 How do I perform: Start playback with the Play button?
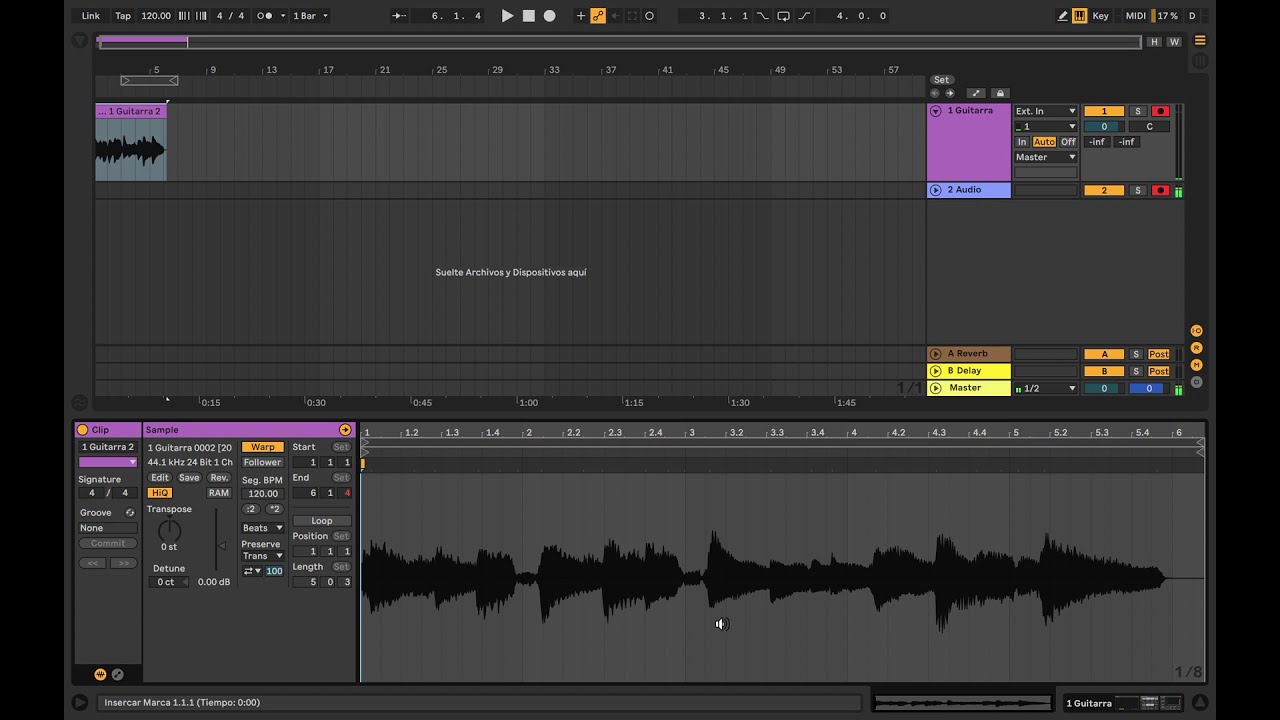(507, 16)
